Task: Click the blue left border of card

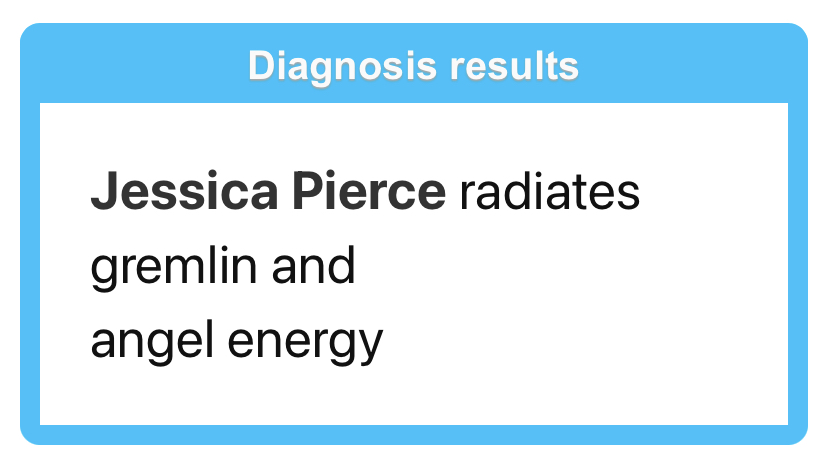Action: point(30,264)
